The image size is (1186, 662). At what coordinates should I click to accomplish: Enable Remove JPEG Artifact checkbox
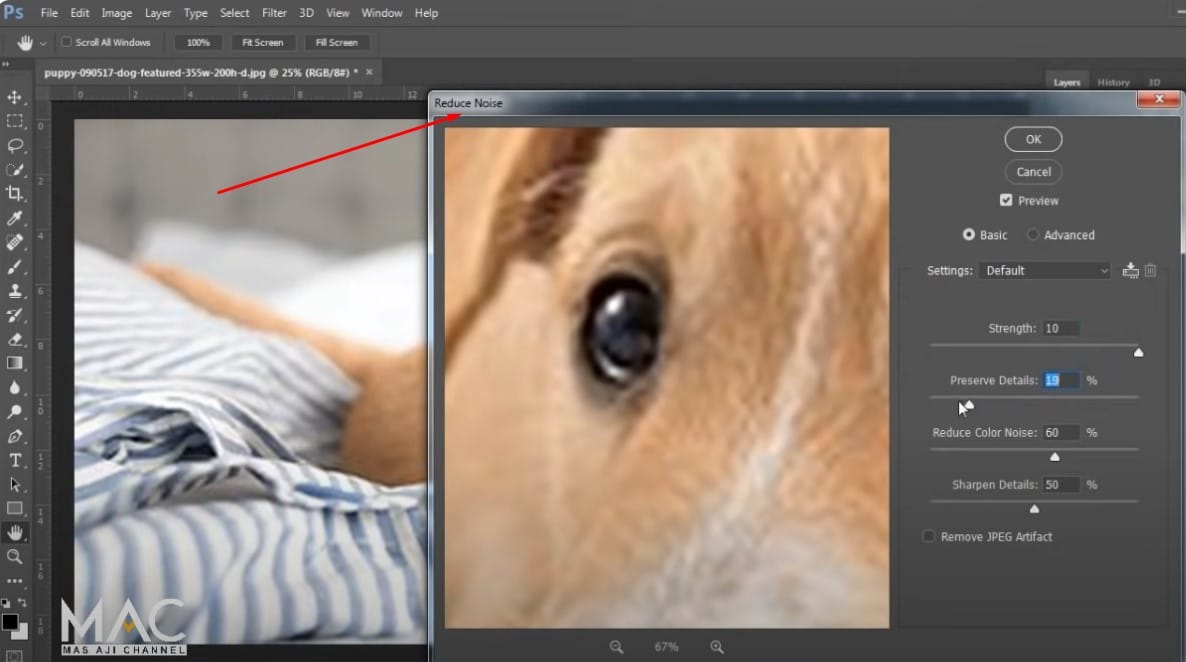928,536
